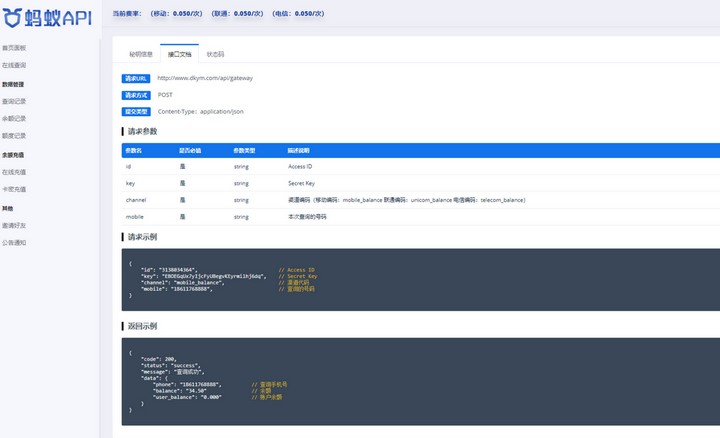This screenshot has width=720, height=438.
Task: Open 首页面板 in the sidebar
Action: click(x=14, y=48)
